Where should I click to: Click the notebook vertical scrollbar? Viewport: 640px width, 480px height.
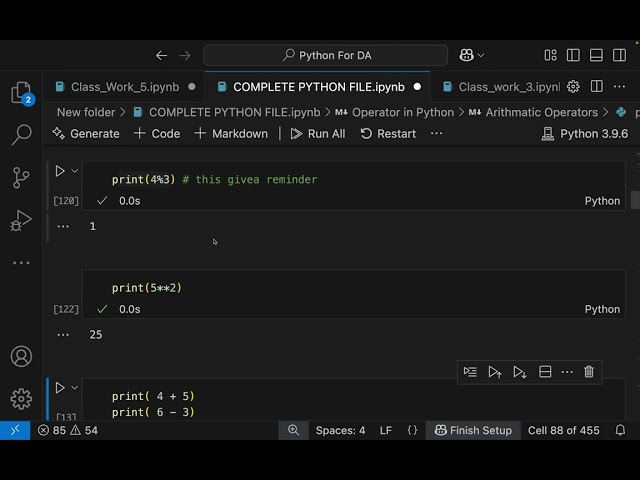636,200
